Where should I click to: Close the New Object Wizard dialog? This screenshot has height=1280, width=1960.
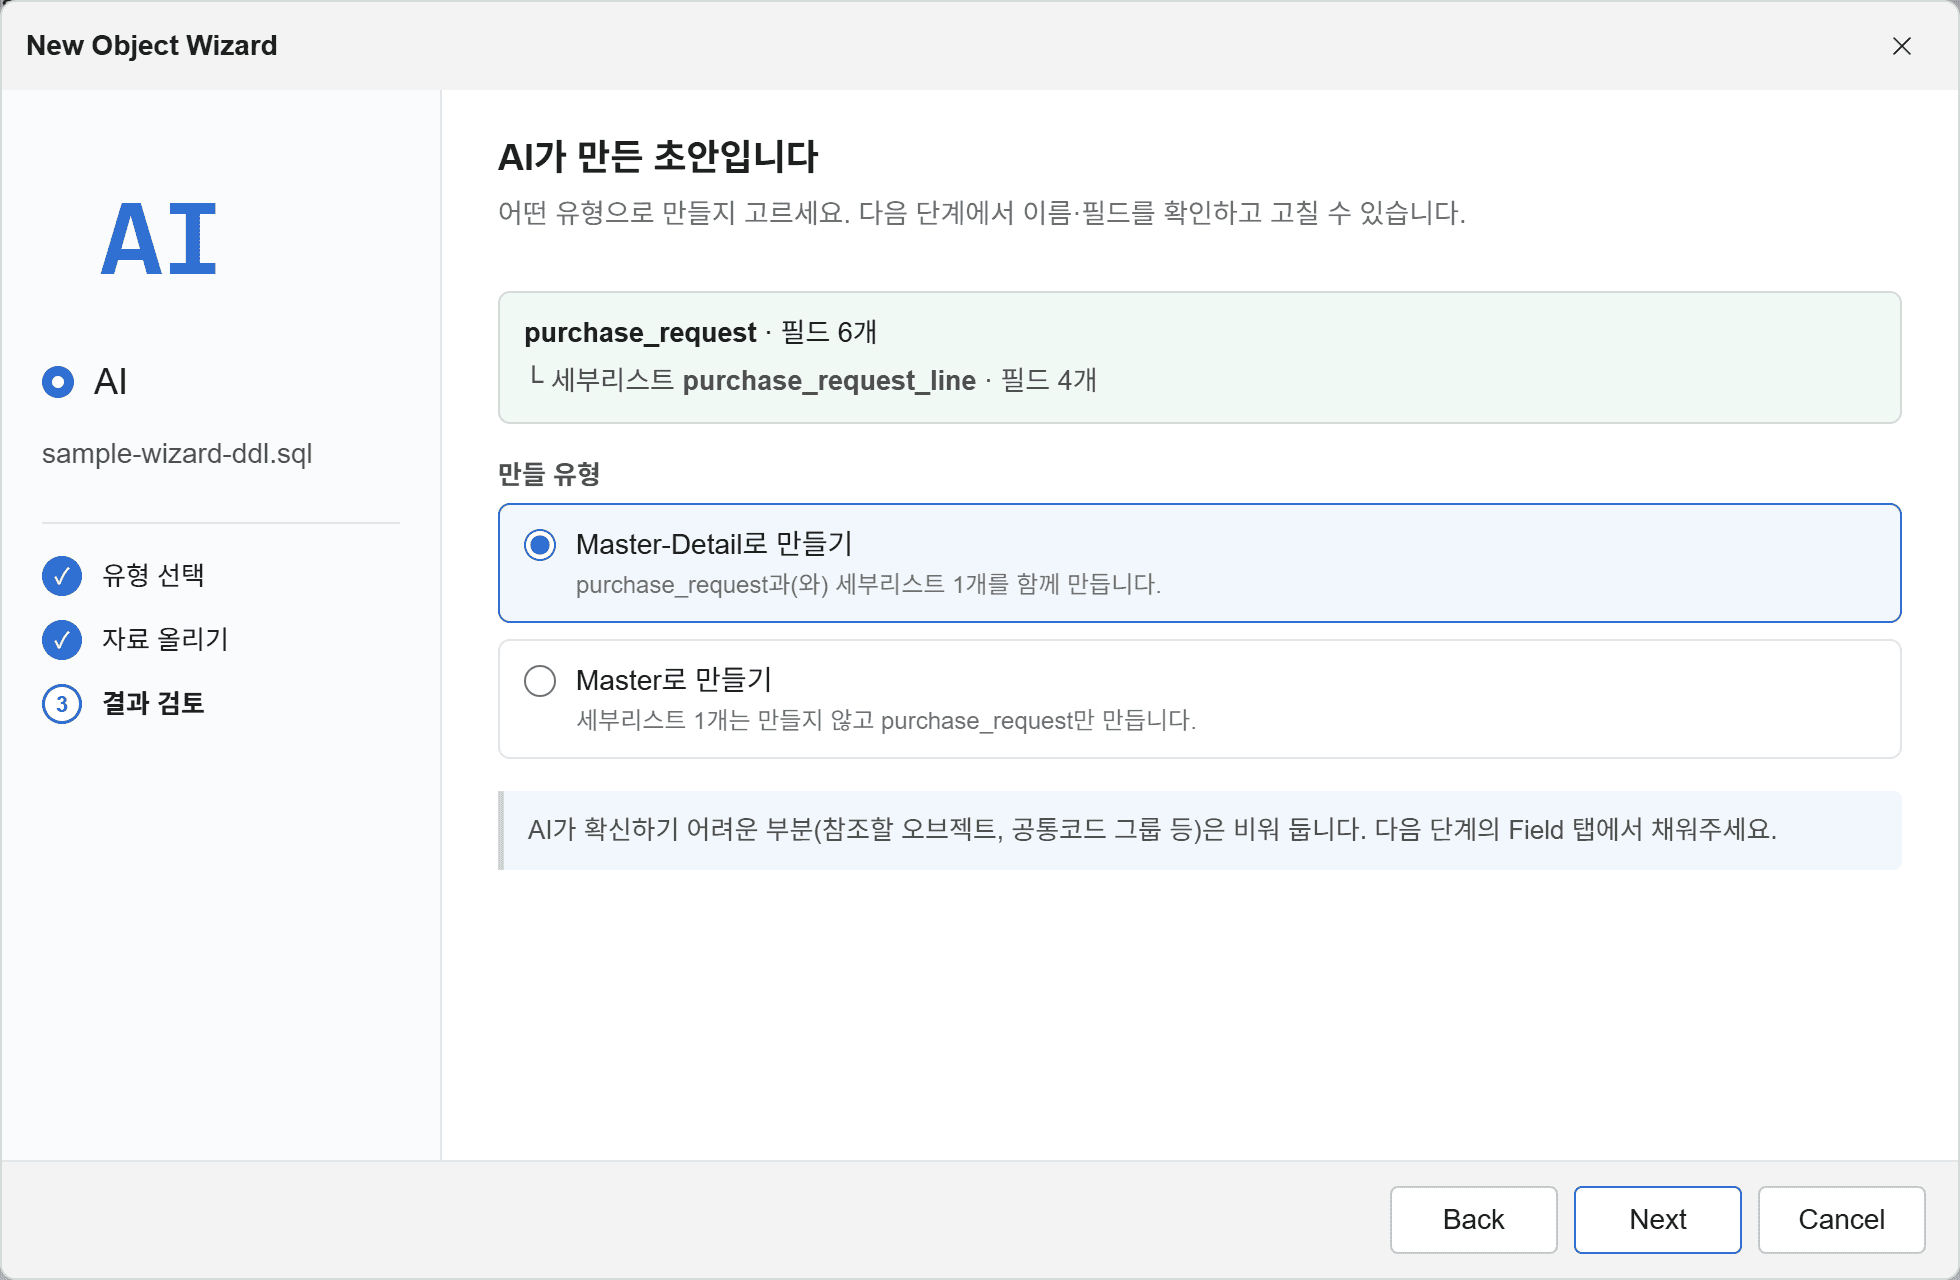click(1901, 46)
